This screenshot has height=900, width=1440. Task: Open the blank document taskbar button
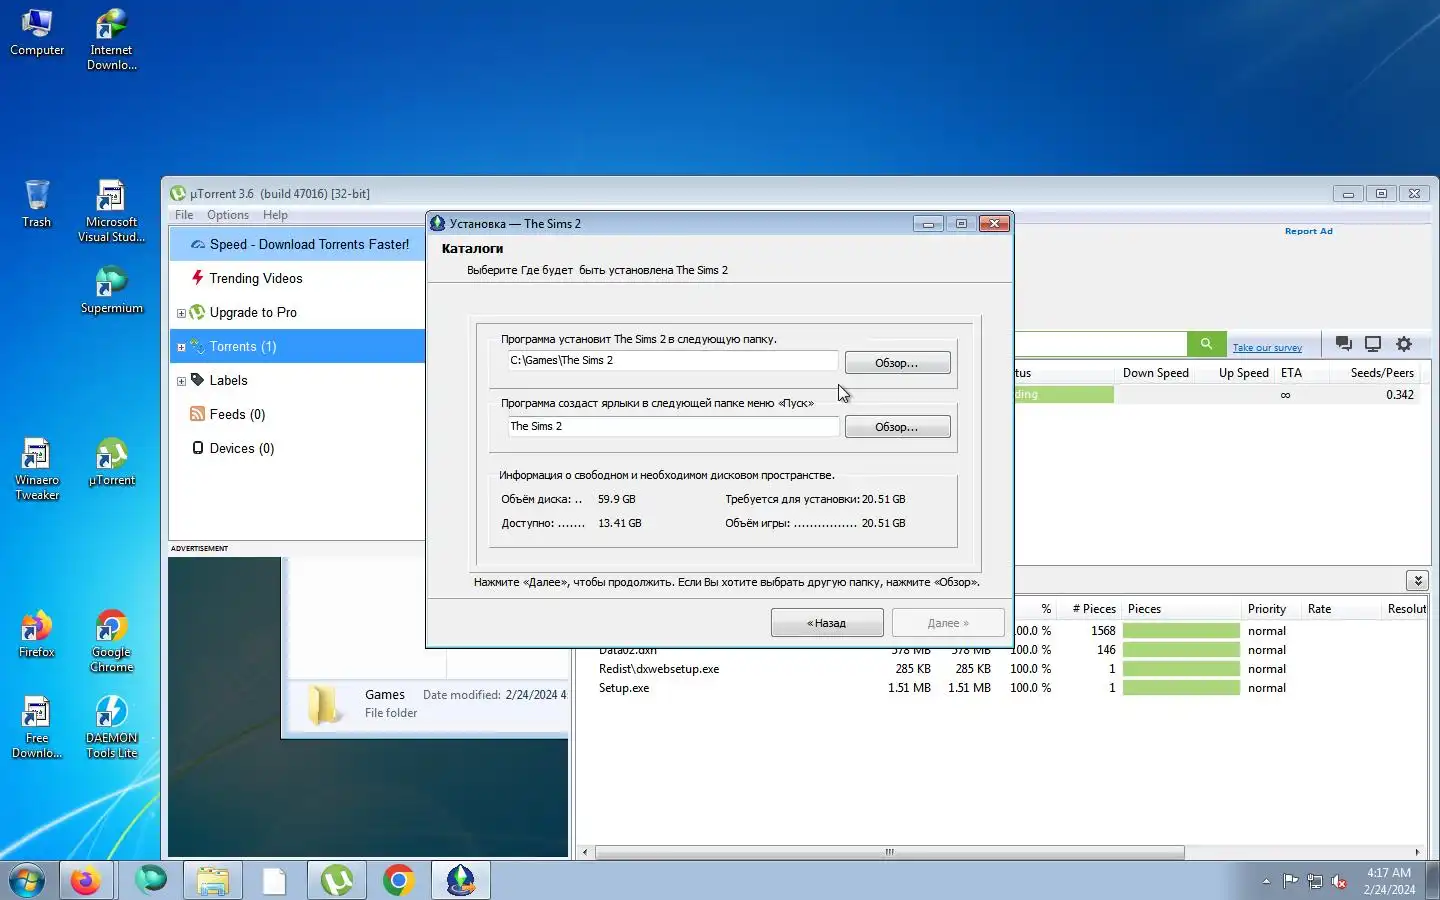275,880
